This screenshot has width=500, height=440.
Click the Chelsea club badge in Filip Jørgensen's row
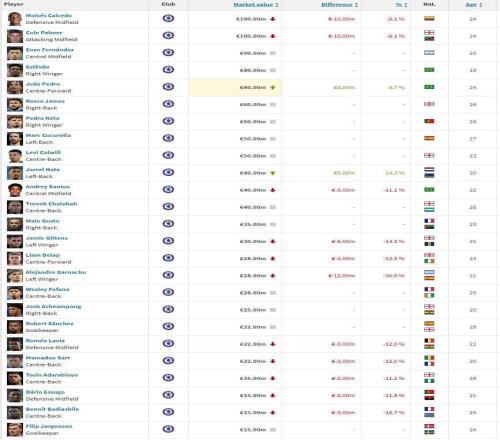(x=168, y=429)
